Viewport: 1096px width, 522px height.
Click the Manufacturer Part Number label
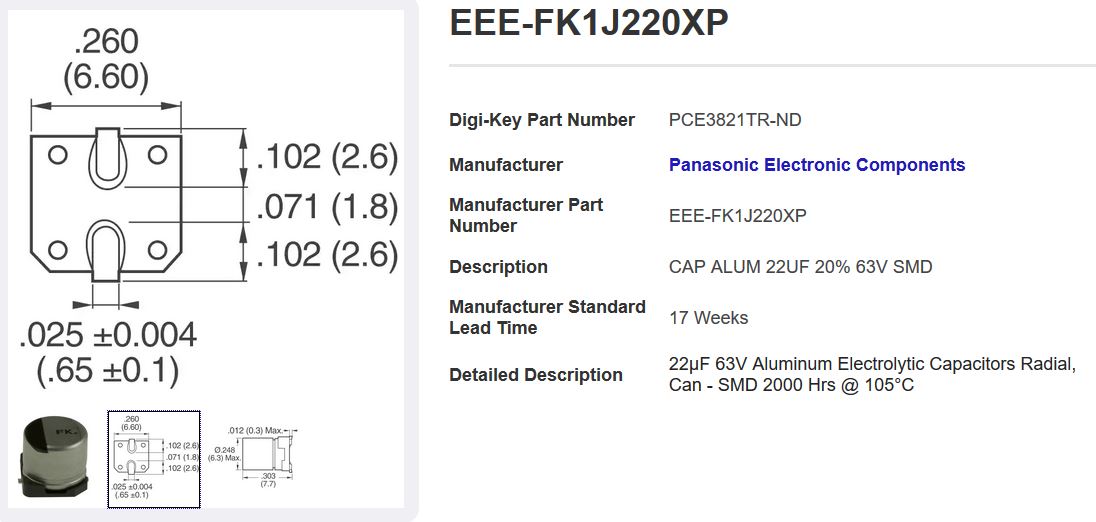click(x=526, y=215)
